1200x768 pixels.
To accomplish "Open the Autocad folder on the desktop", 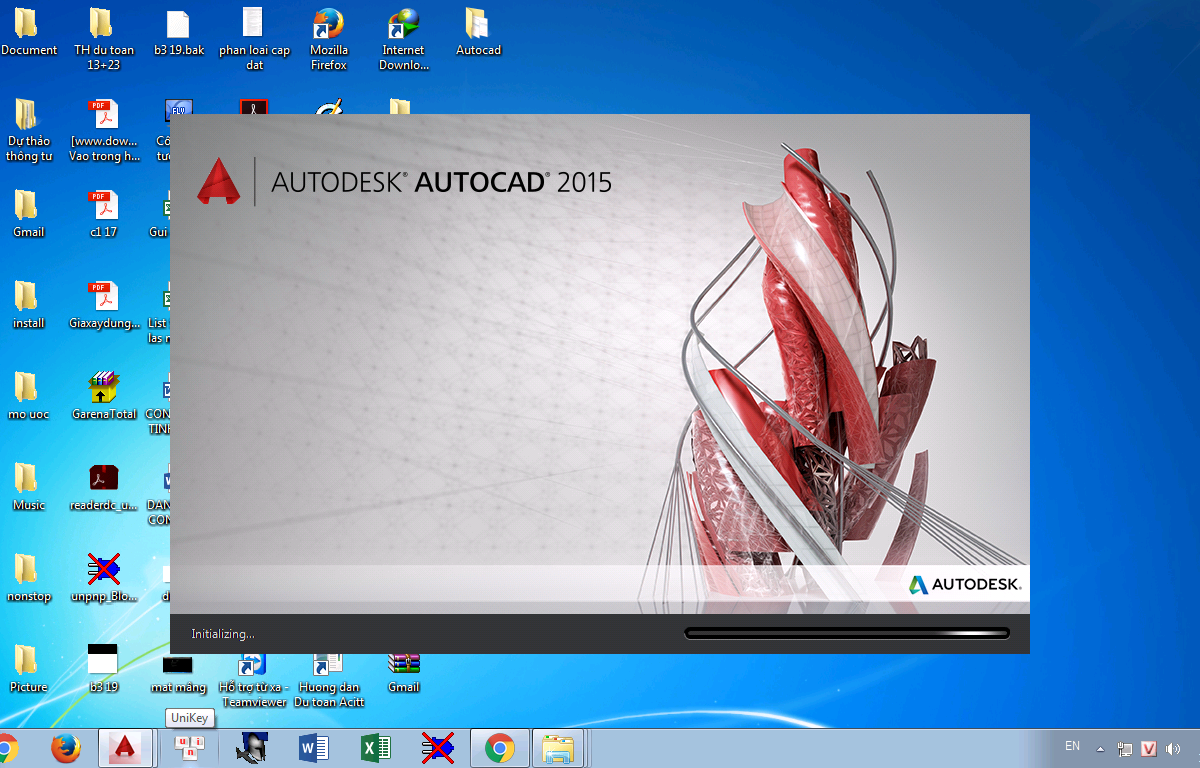I will 478,25.
